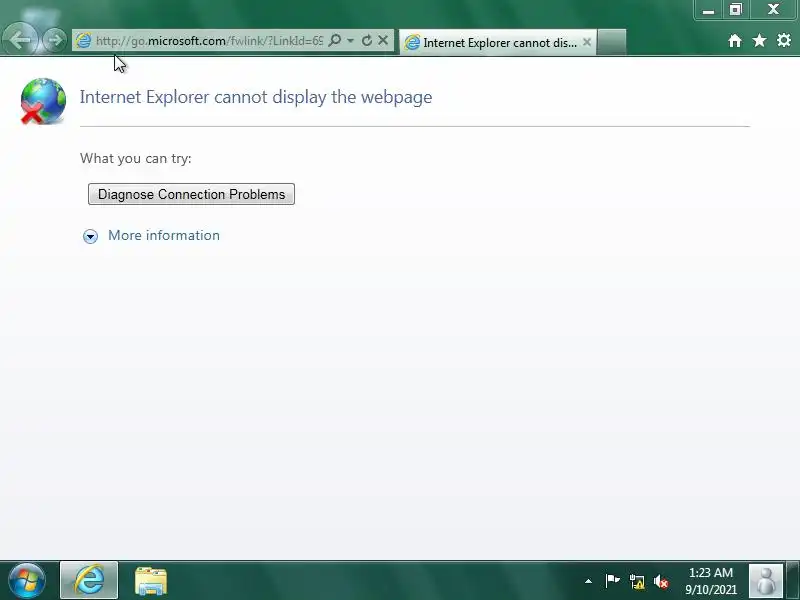Open a new tab with the blank tab button
Screen dimensions: 800x600
[611, 42]
